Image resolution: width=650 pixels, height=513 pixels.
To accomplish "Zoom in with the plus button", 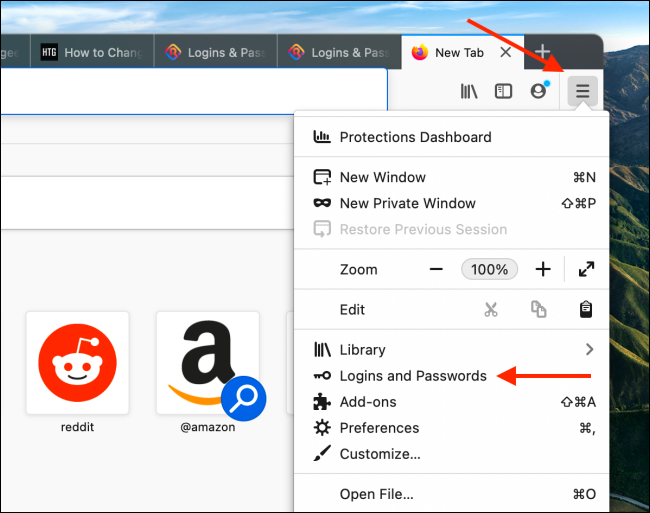I will (x=543, y=269).
